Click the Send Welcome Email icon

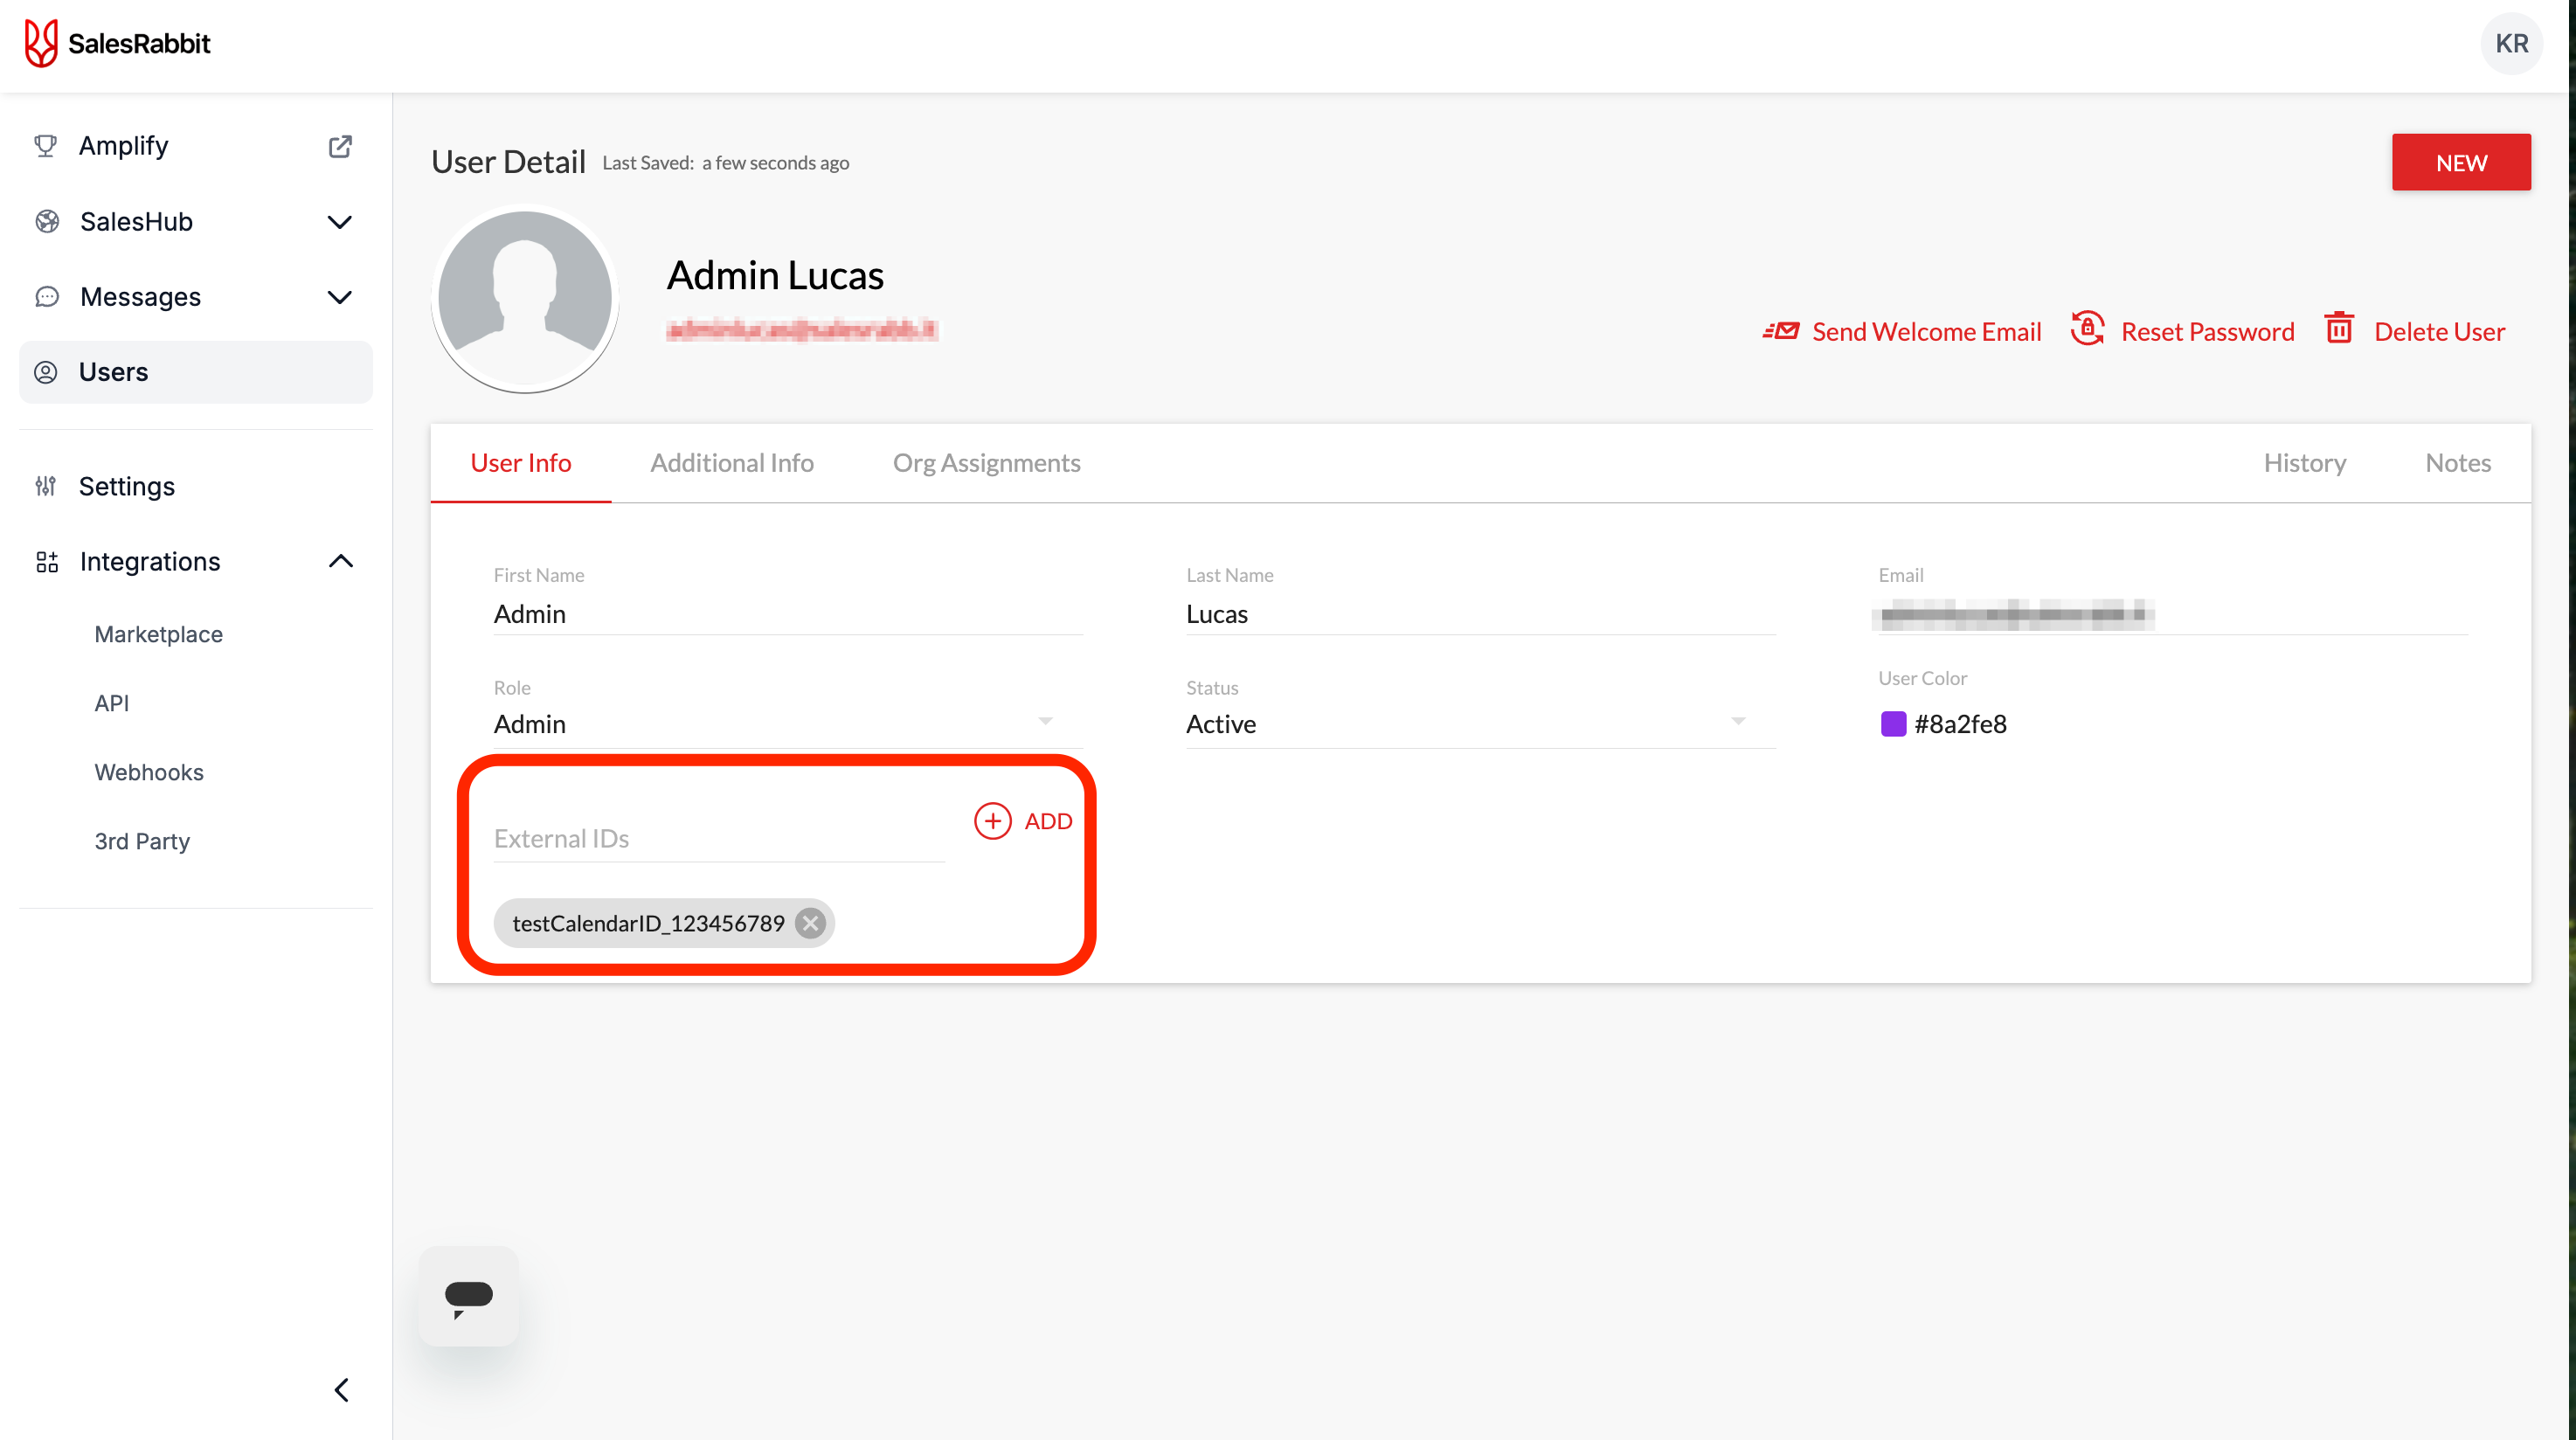click(1781, 331)
